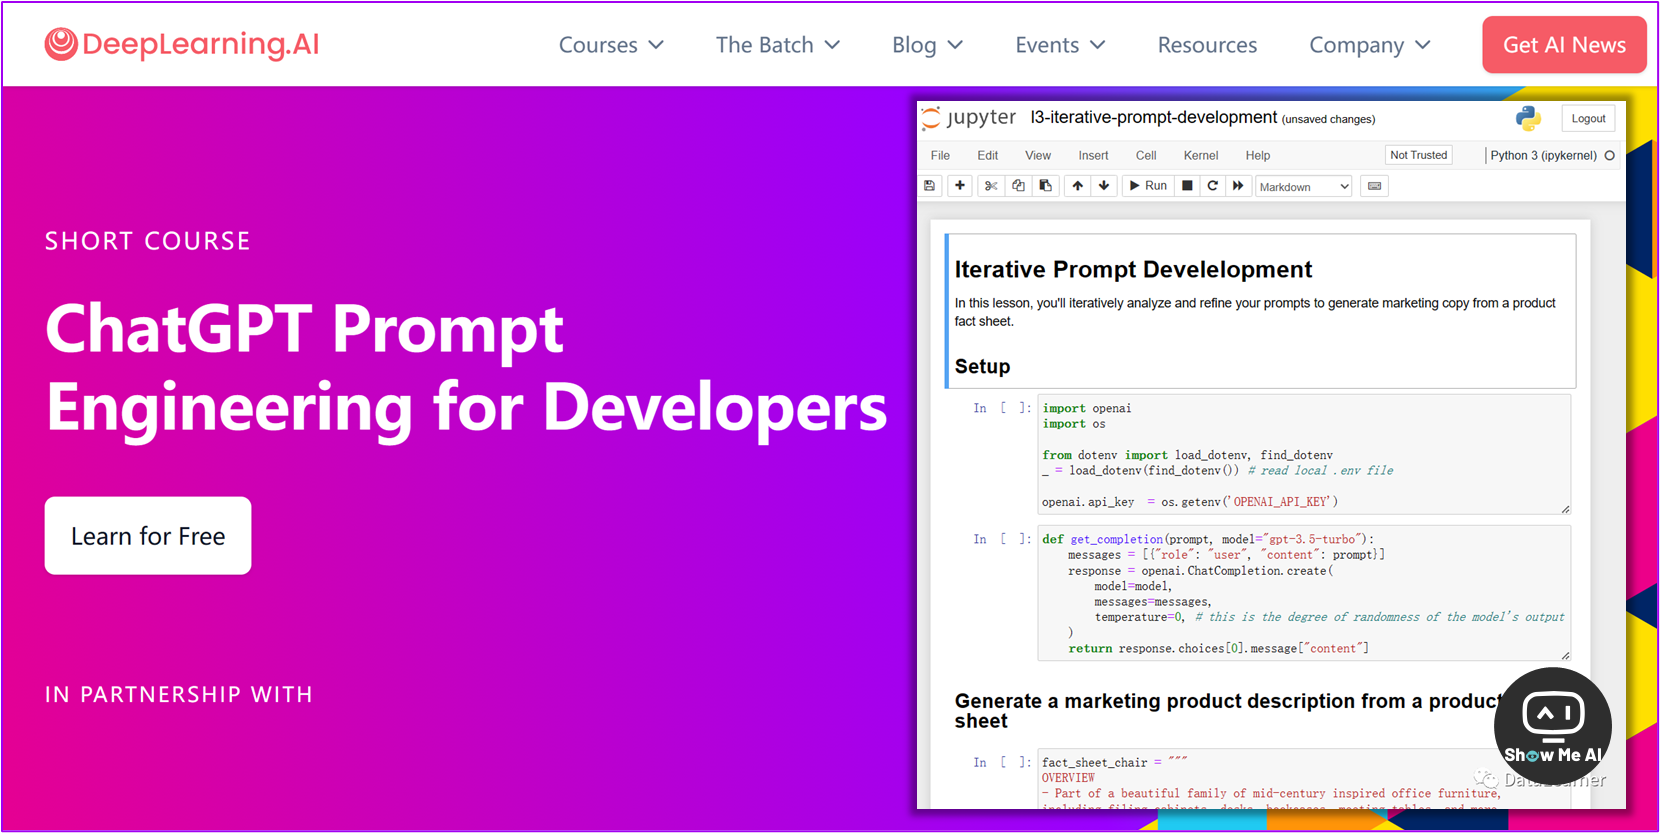
Task: Click the DeepLearning.AI logo
Action: tap(182, 44)
